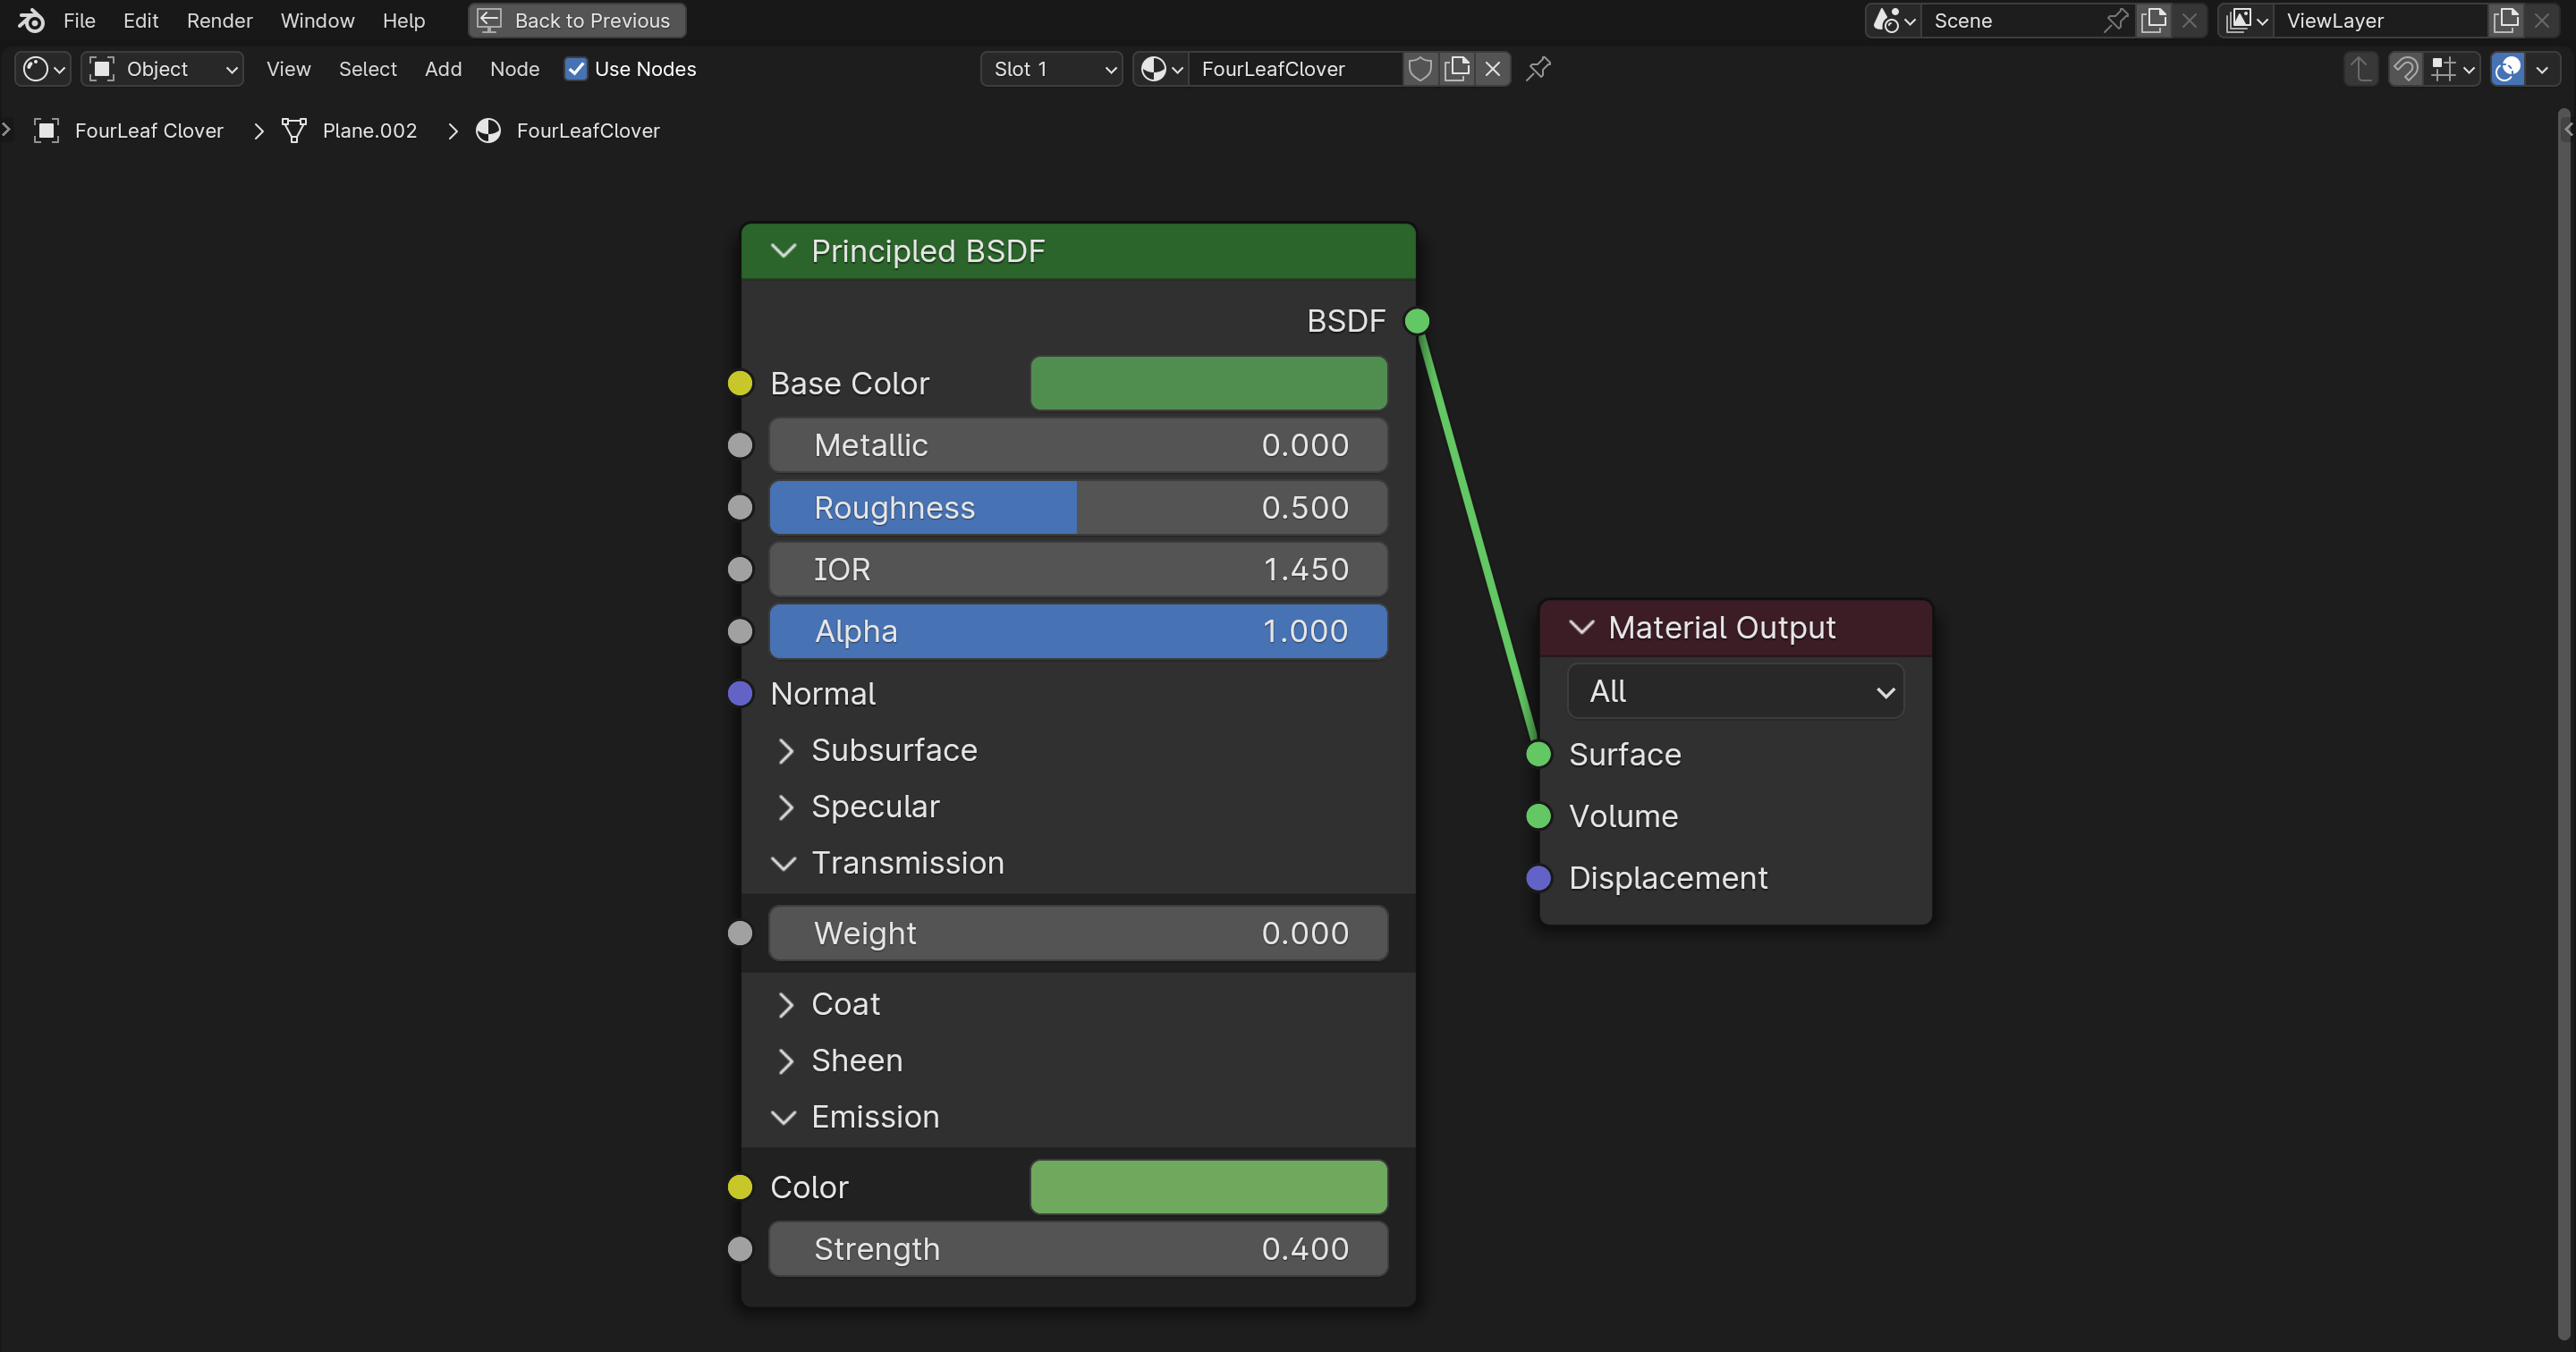Viewport: 2576px width, 1352px height.
Task: Unlink the FourLeafClover material with X
Action: 1493,69
